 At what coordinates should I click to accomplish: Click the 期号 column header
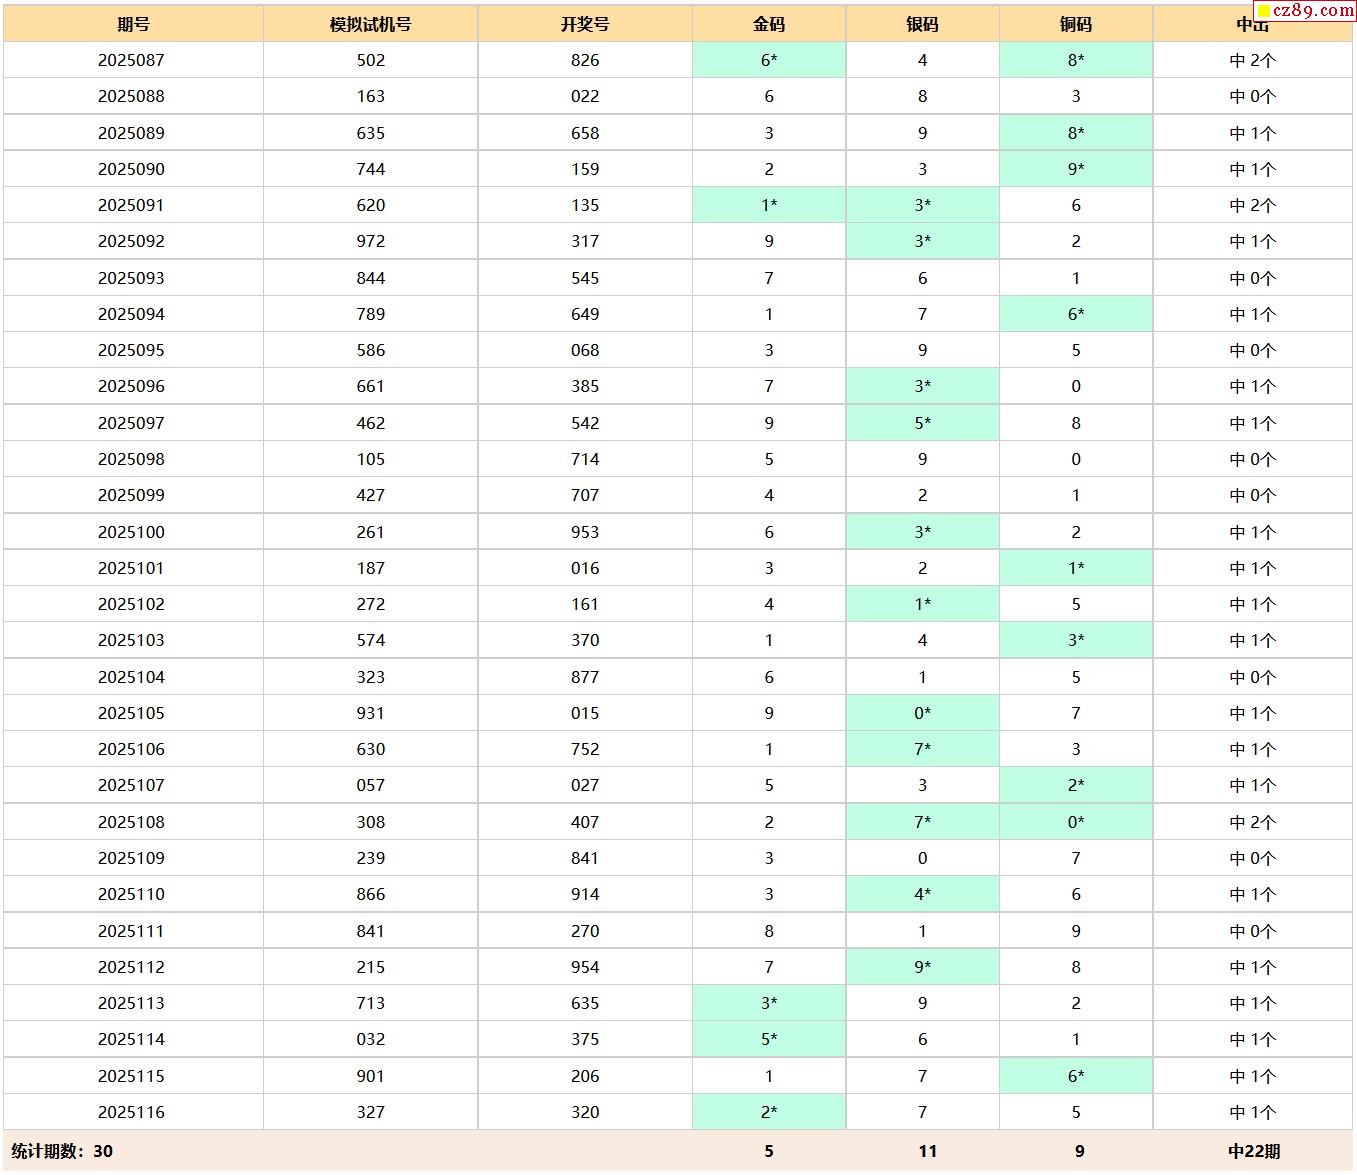tap(133, 24)
